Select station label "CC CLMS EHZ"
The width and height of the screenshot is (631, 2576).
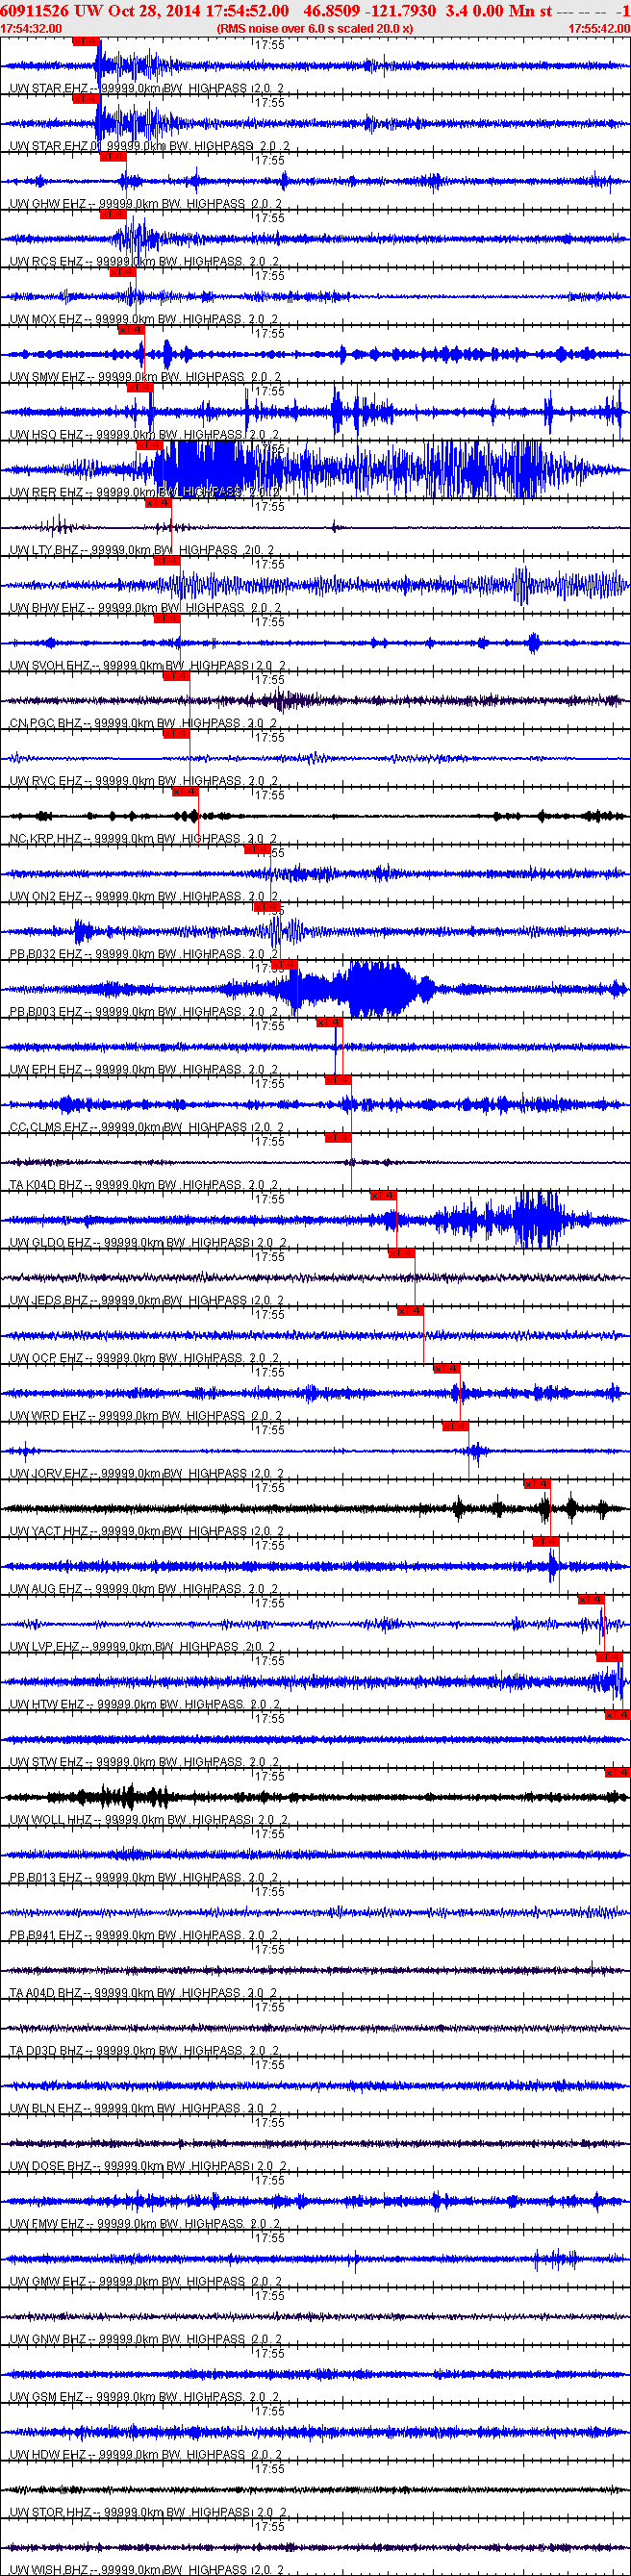tap(50, 1128)
